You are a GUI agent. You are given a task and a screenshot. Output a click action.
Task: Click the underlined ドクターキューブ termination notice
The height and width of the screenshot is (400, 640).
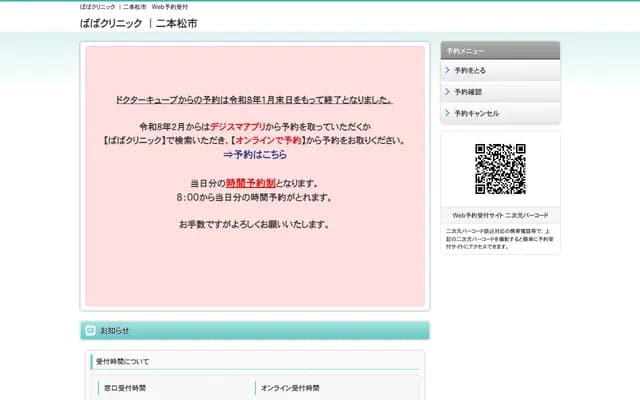point(254,100)
